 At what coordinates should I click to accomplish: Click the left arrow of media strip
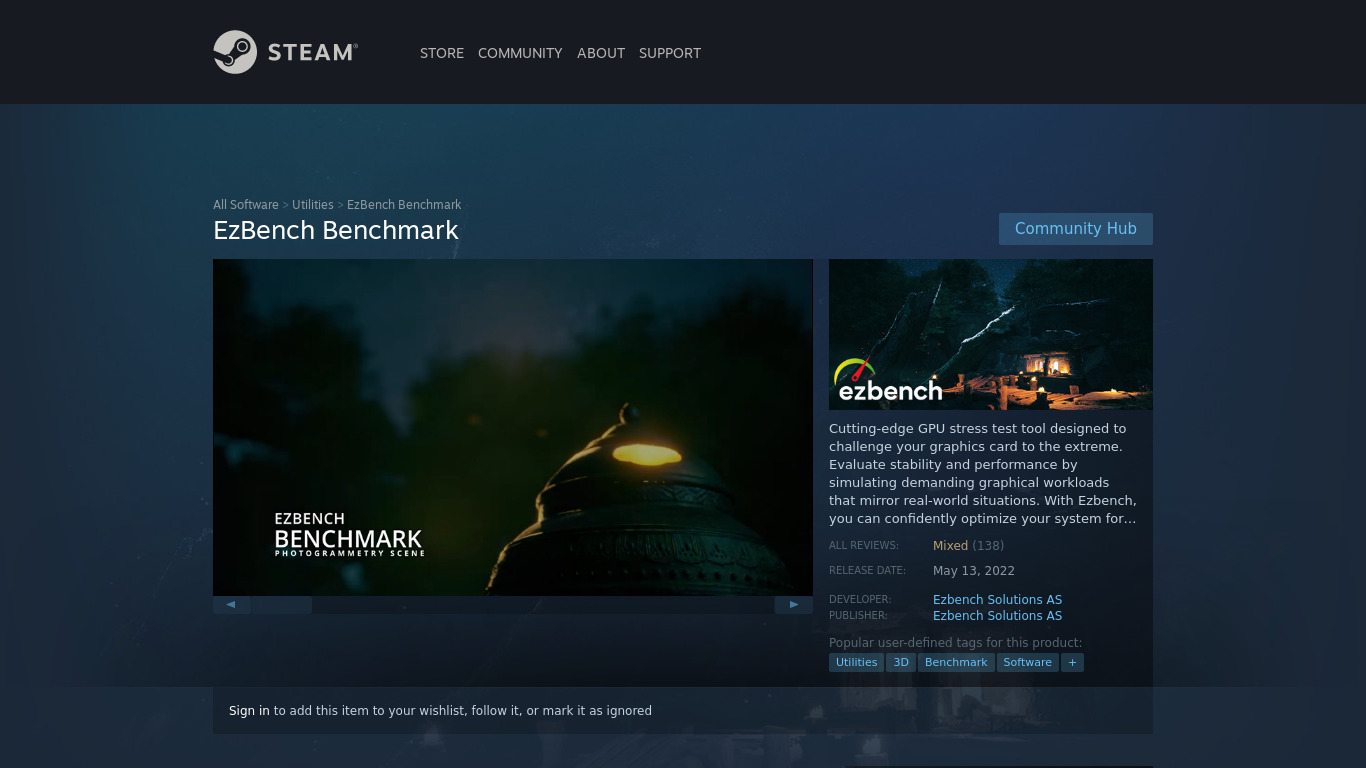[x=231, y=604]
